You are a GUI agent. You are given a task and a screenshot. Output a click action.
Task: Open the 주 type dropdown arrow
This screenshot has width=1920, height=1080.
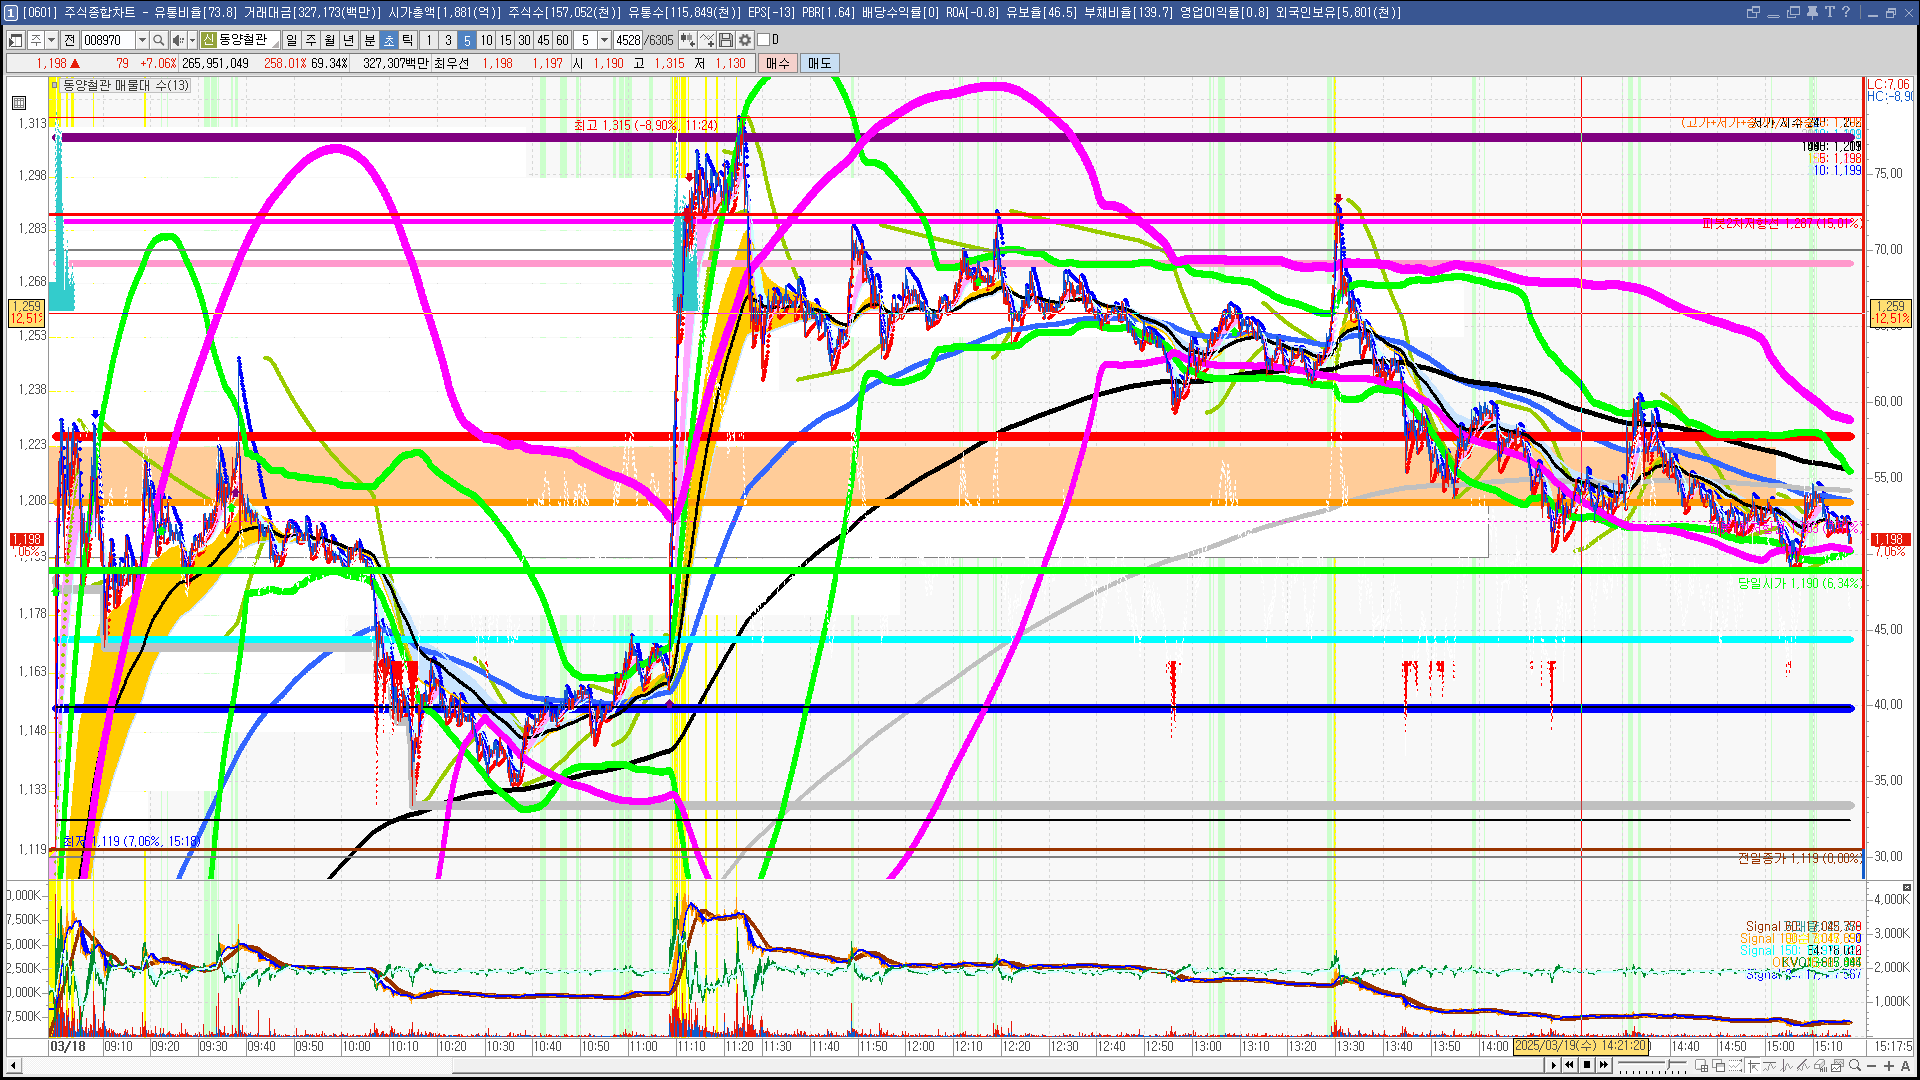coord(52,40)
